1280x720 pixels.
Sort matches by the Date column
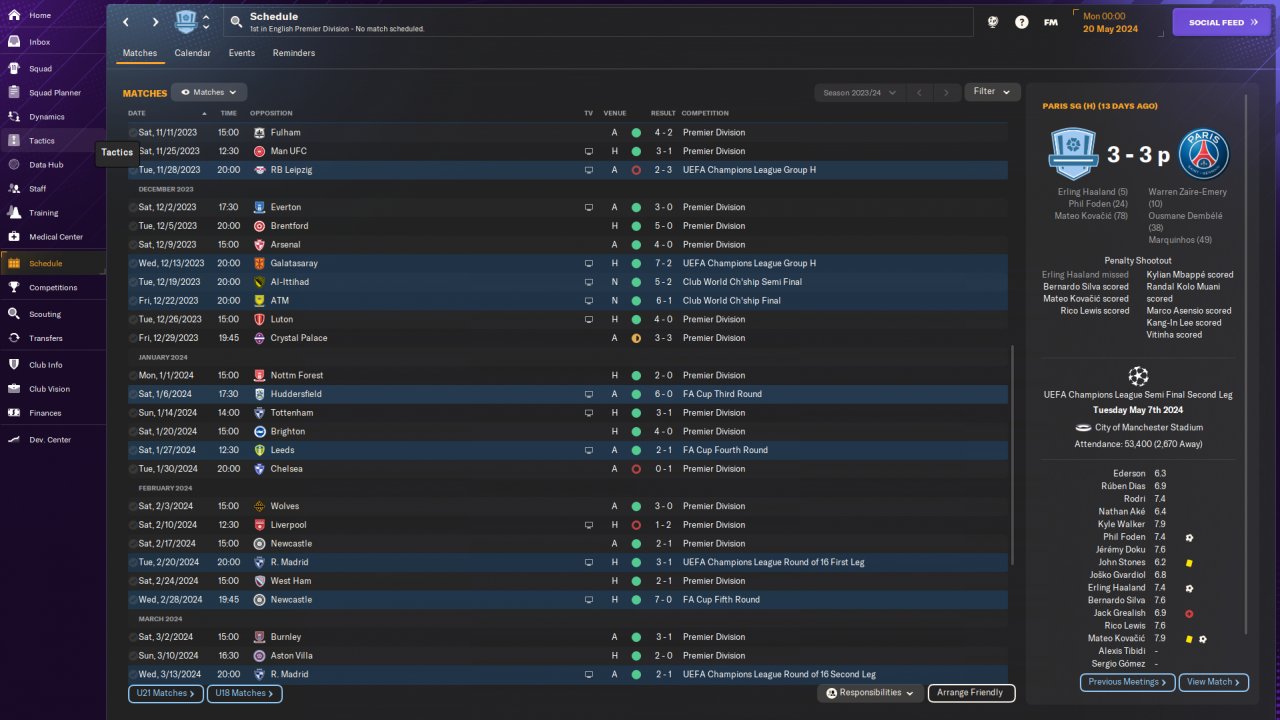137,113
